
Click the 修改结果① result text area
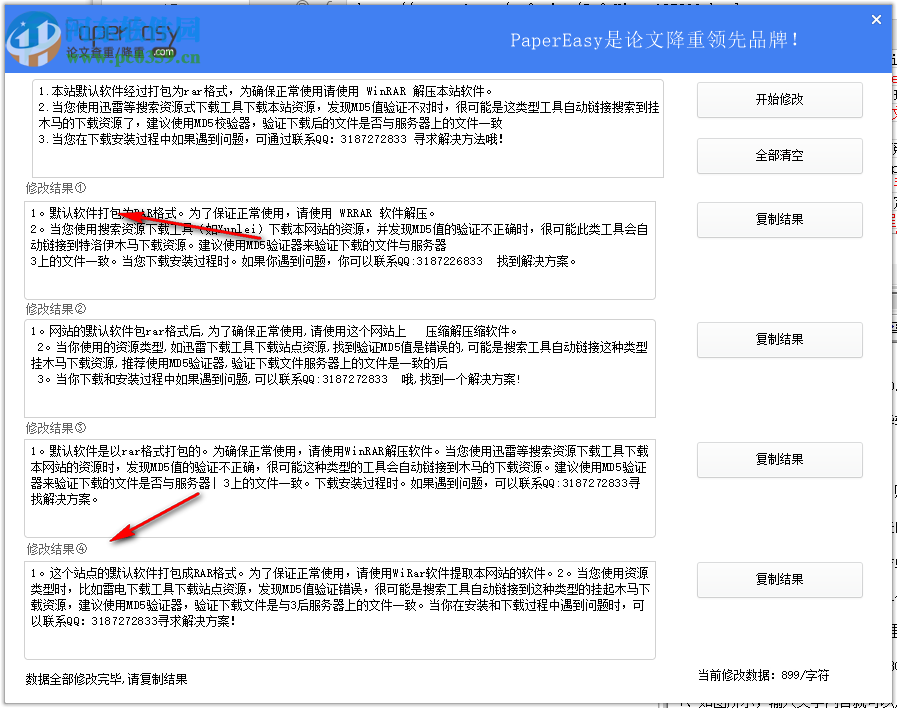[340, 245]
